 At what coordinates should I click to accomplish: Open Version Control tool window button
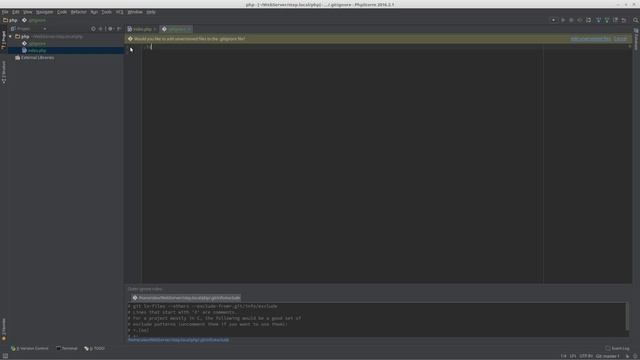[x=30, y=349]
